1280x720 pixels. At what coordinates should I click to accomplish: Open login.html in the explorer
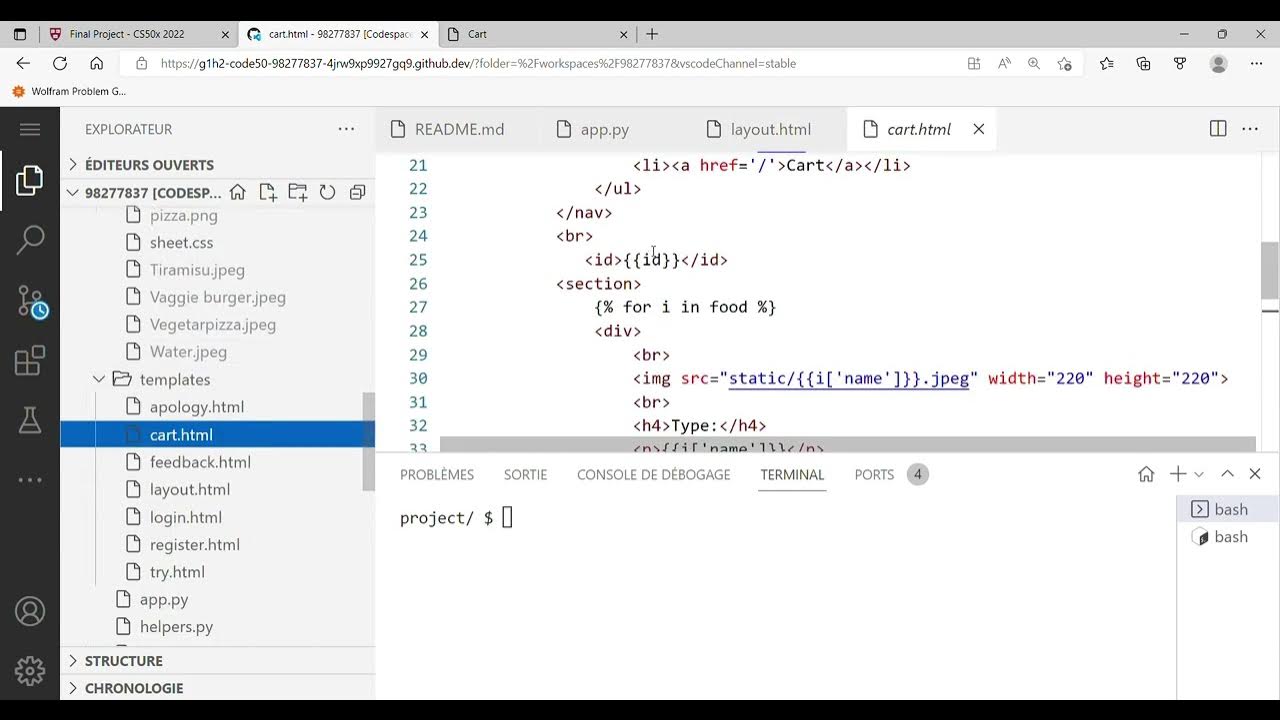coord(186,517)
